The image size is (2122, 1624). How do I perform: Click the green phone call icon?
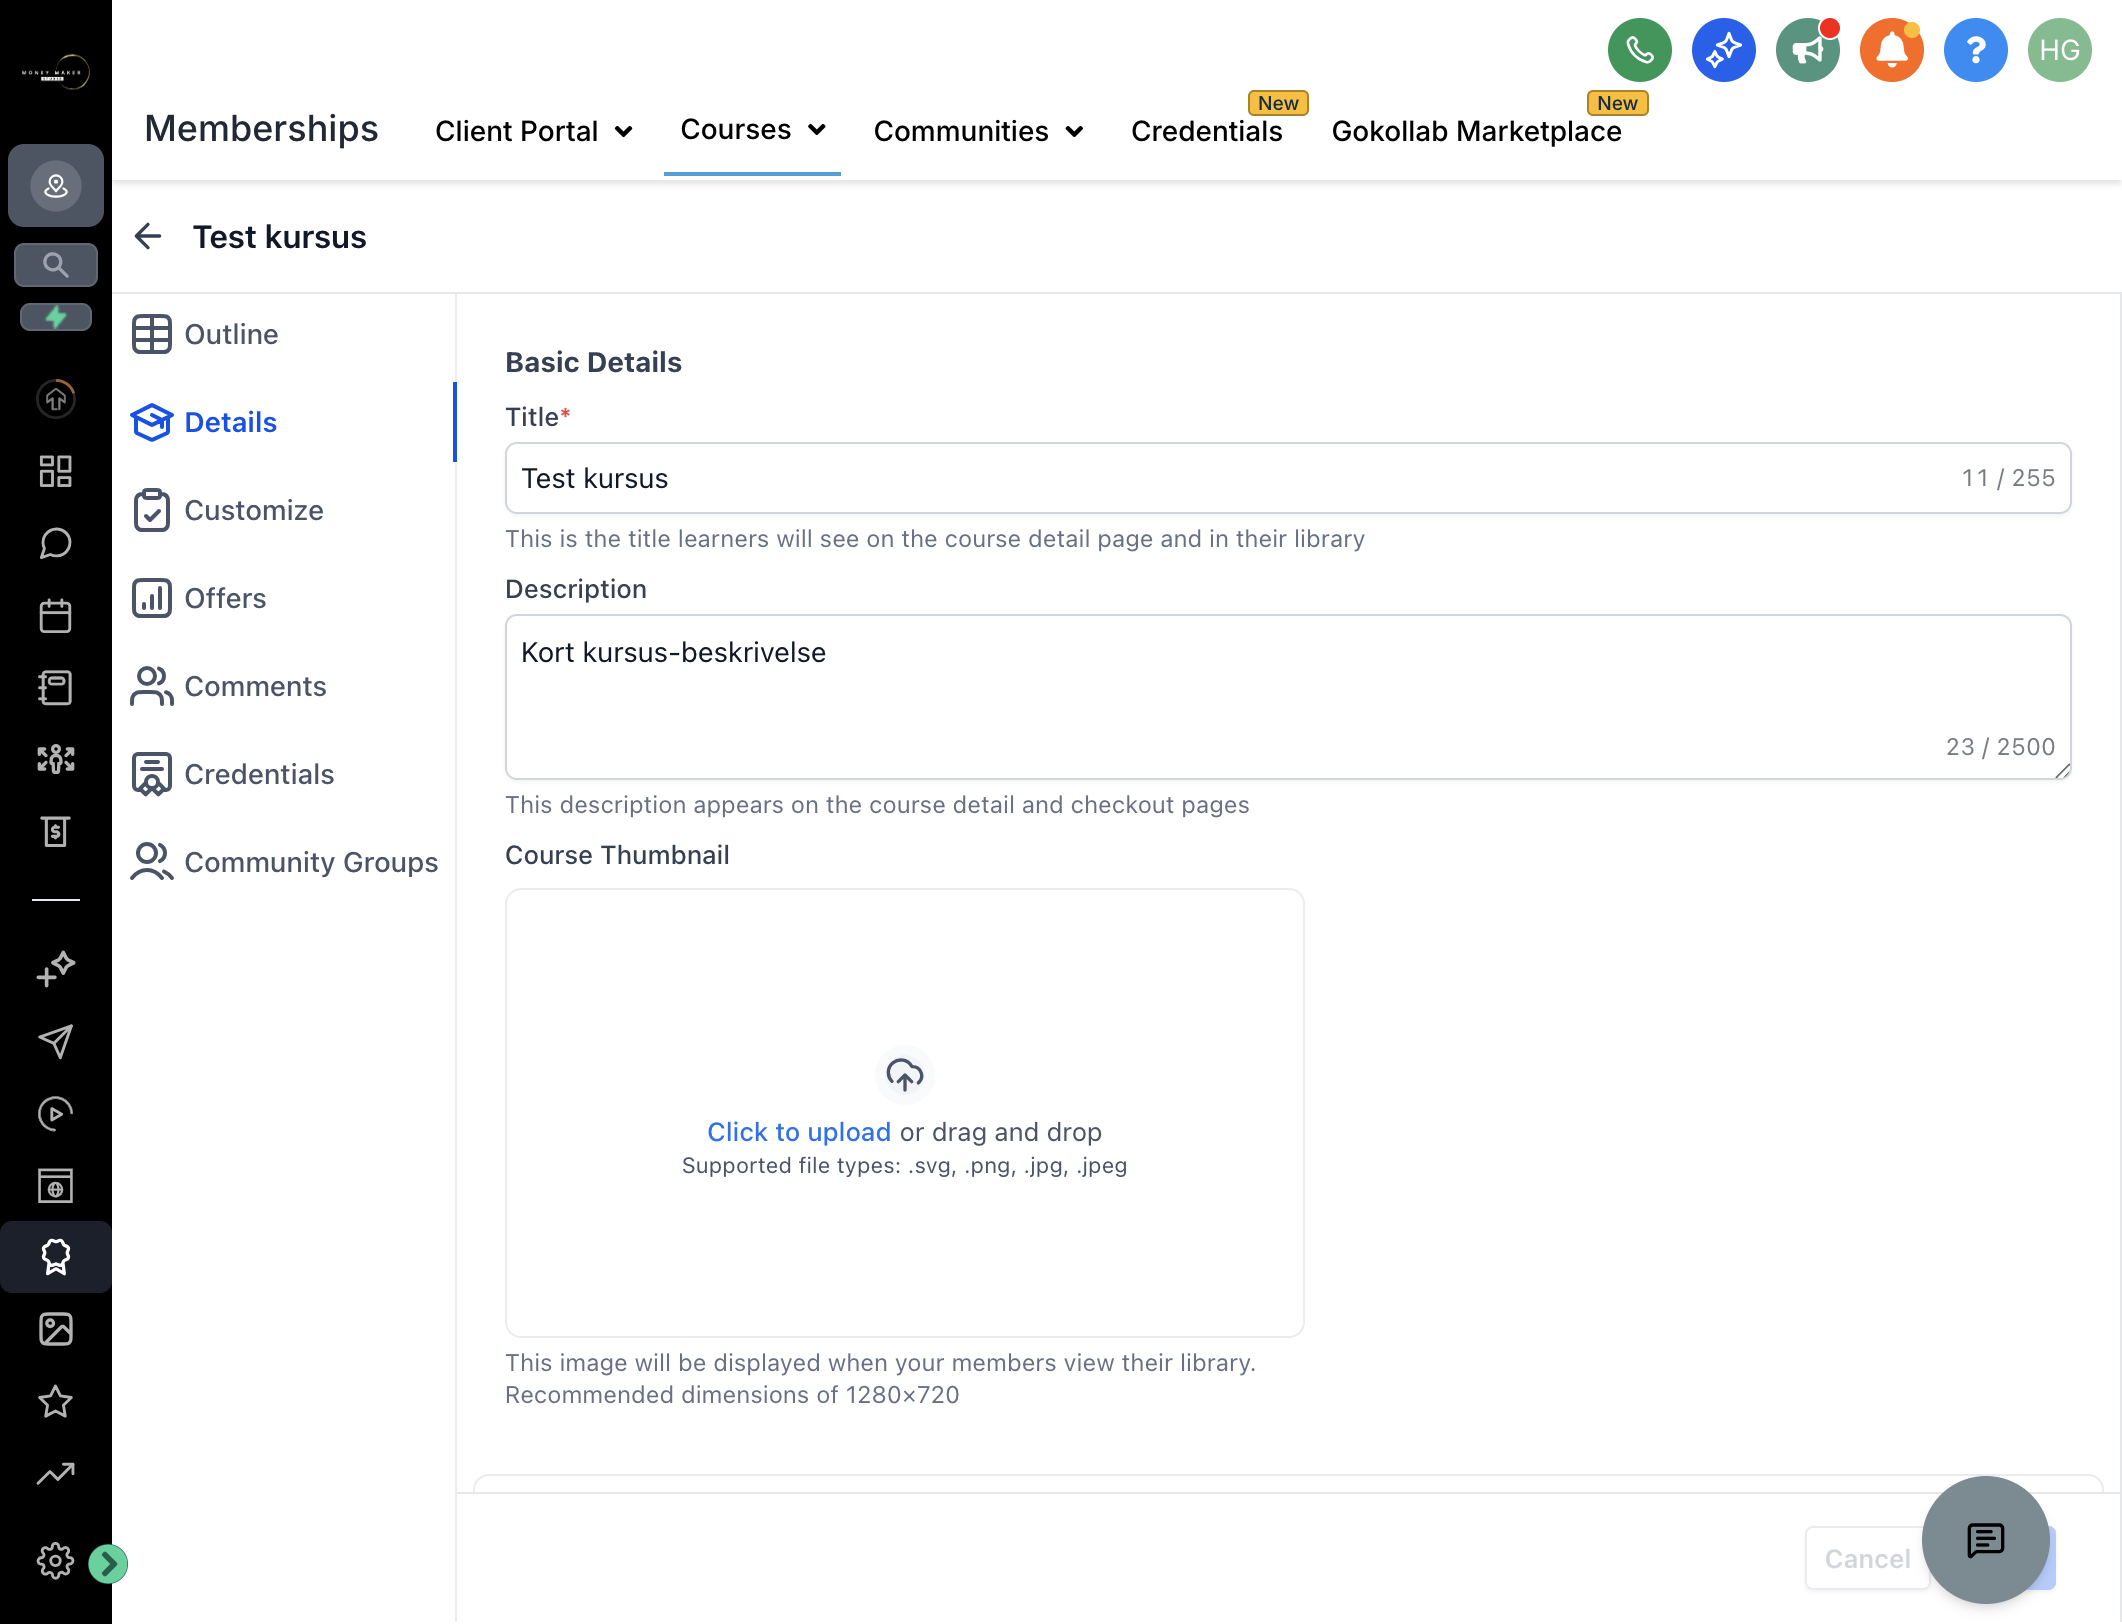click(x=1639, y=50)
